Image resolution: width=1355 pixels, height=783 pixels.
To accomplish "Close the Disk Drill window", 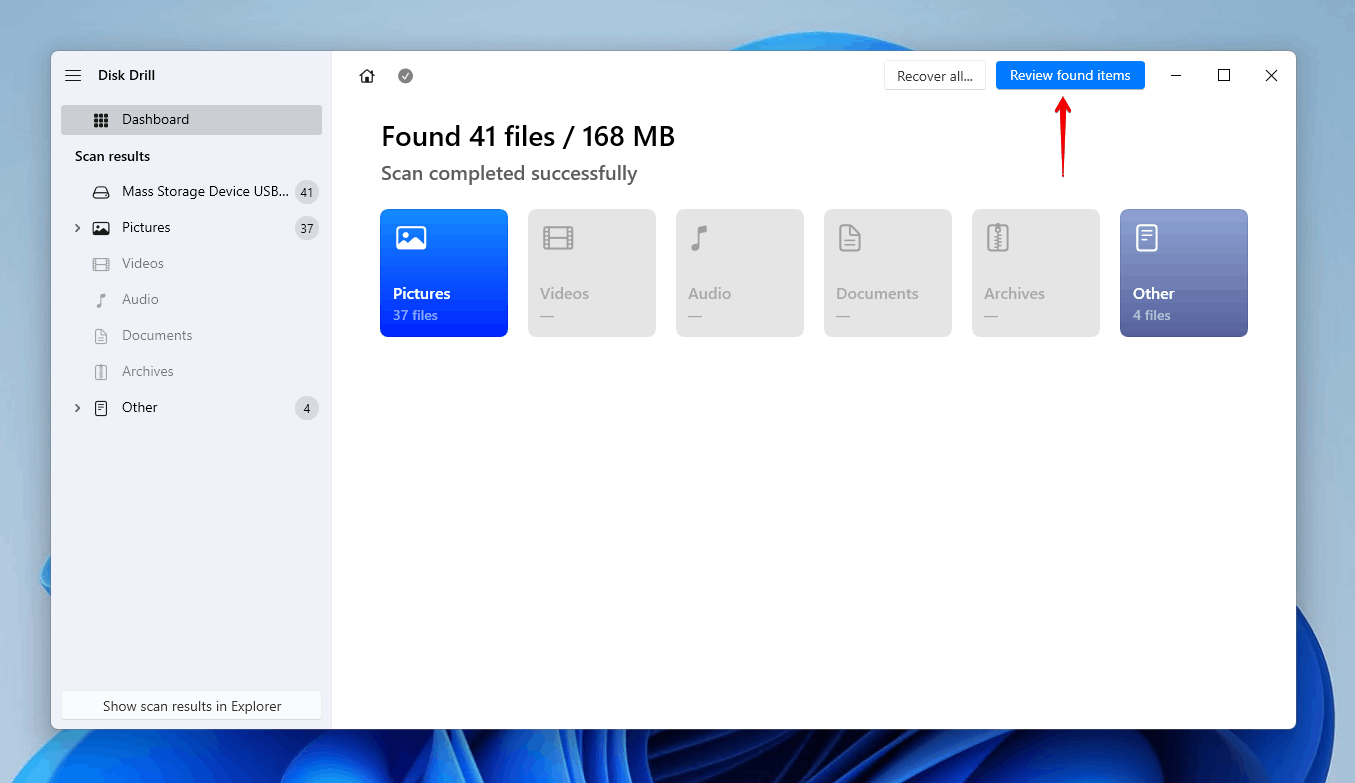I will [1271, 76].
